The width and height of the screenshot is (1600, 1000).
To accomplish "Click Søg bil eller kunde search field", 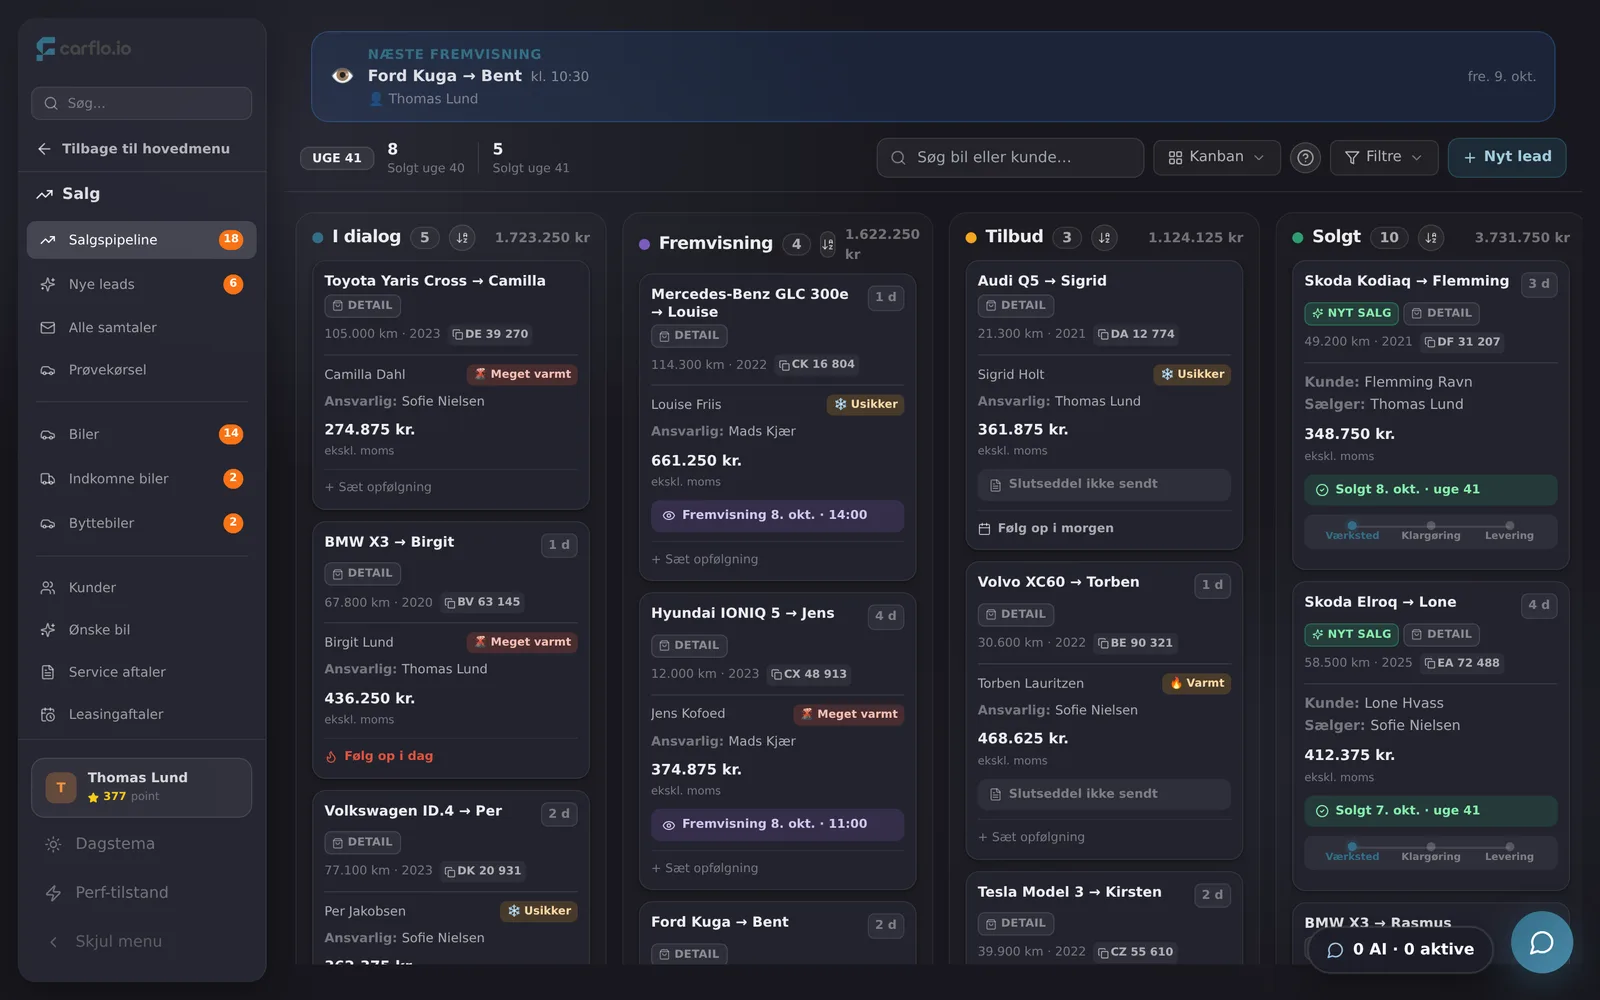I will coord(1010,157).
